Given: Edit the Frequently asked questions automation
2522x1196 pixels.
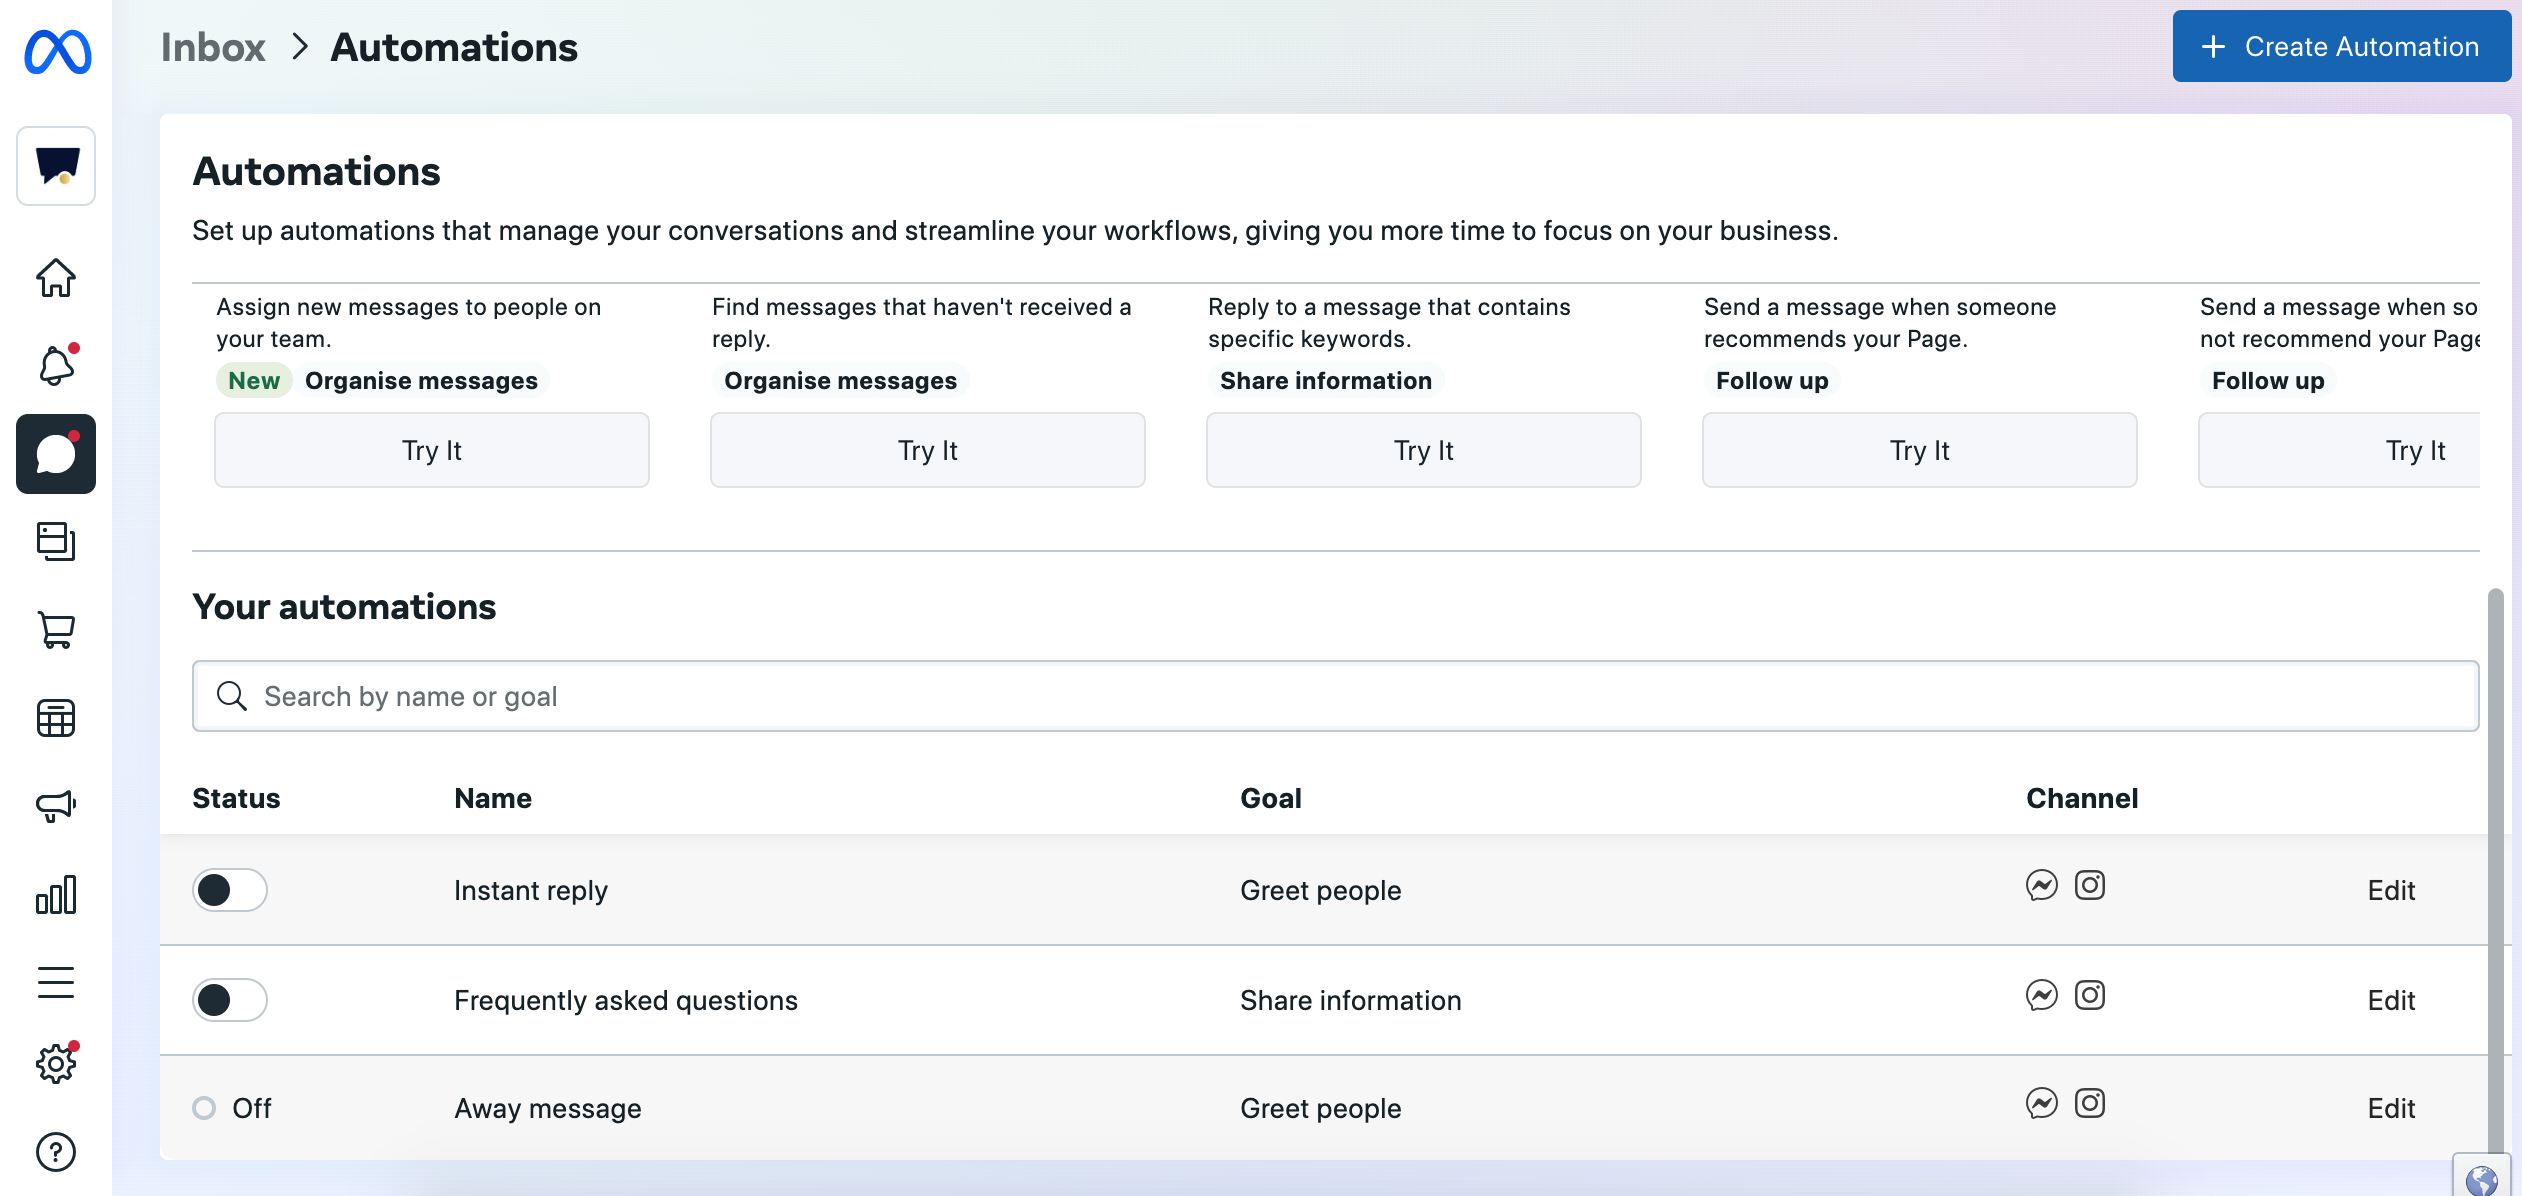Looking at the screenshot, I should coord(2391,1000).
